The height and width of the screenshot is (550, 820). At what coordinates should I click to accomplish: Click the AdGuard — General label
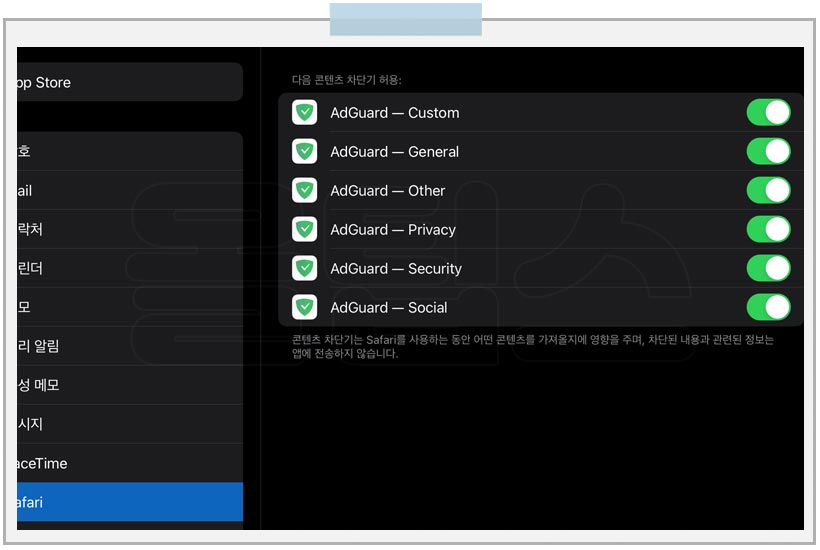coord(395,152)
